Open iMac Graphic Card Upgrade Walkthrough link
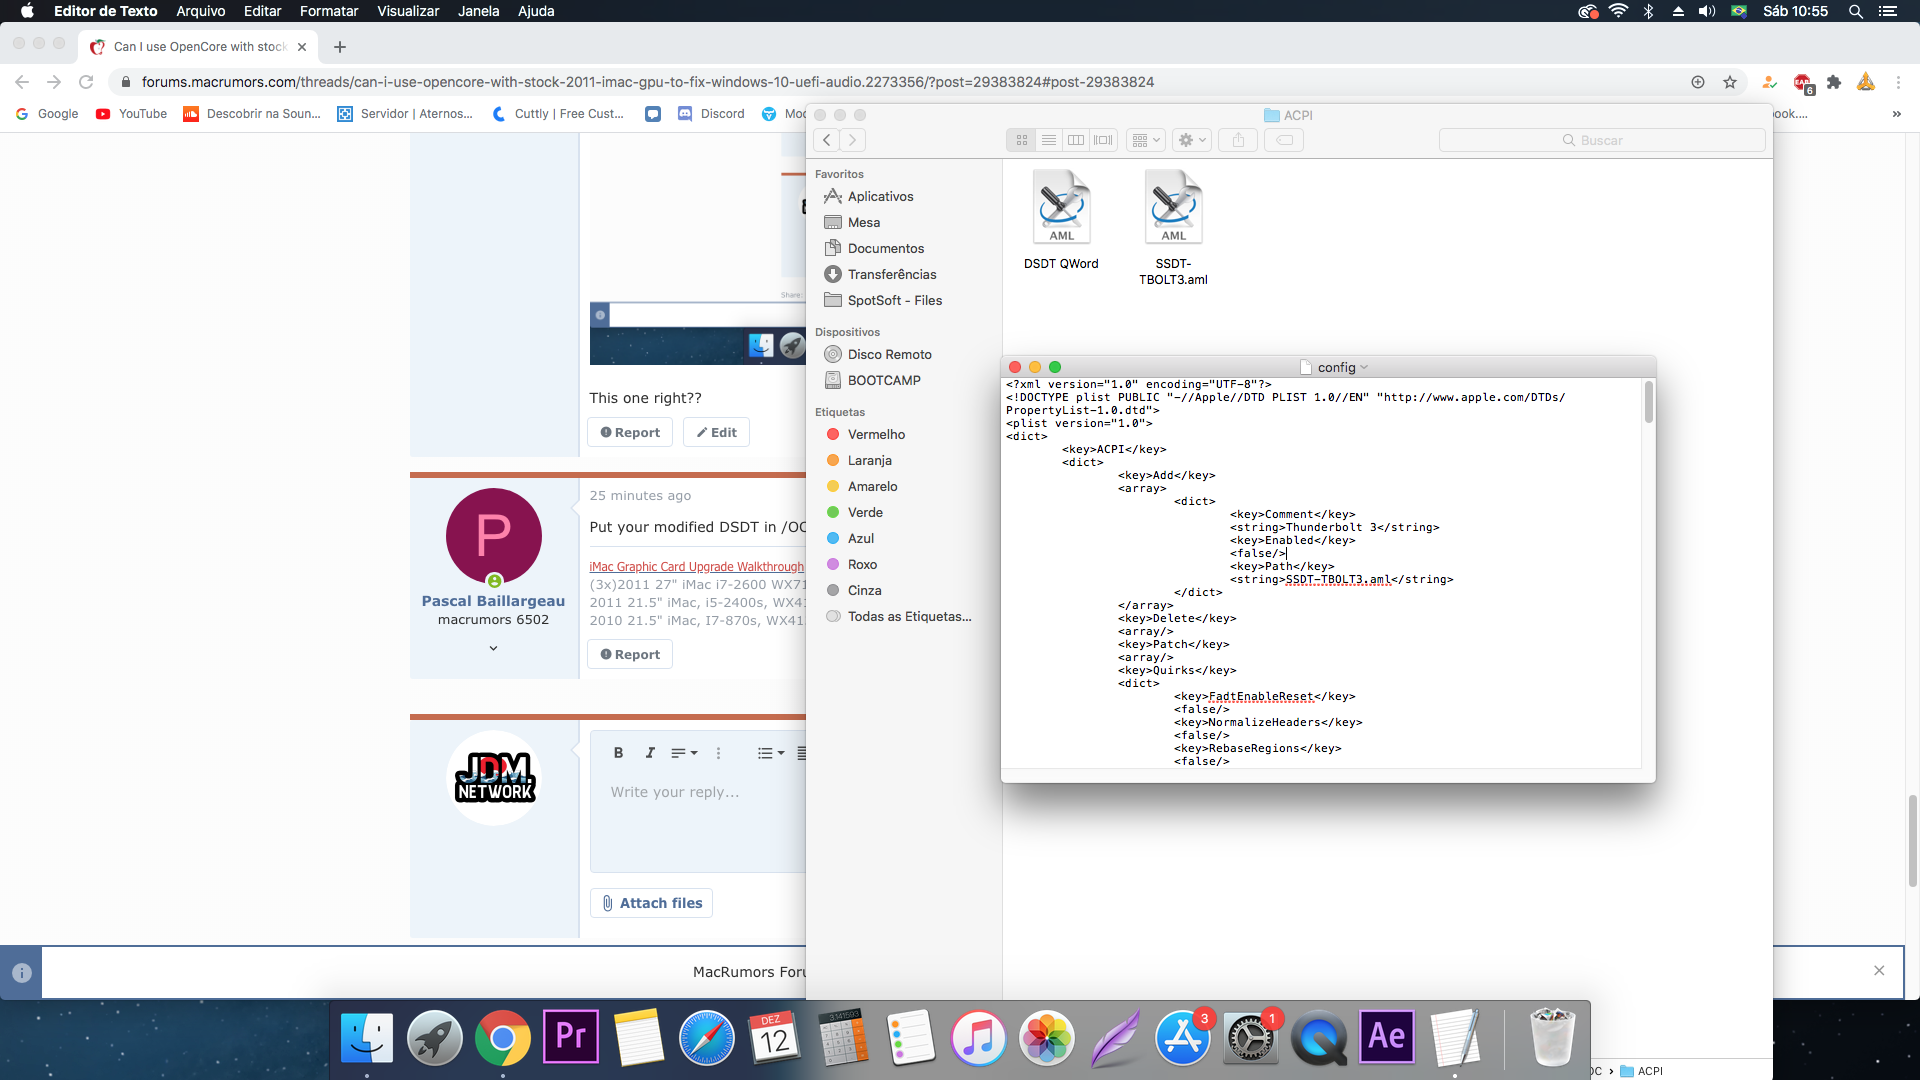The image size is (1920, 1080). [x=696, y=566]
